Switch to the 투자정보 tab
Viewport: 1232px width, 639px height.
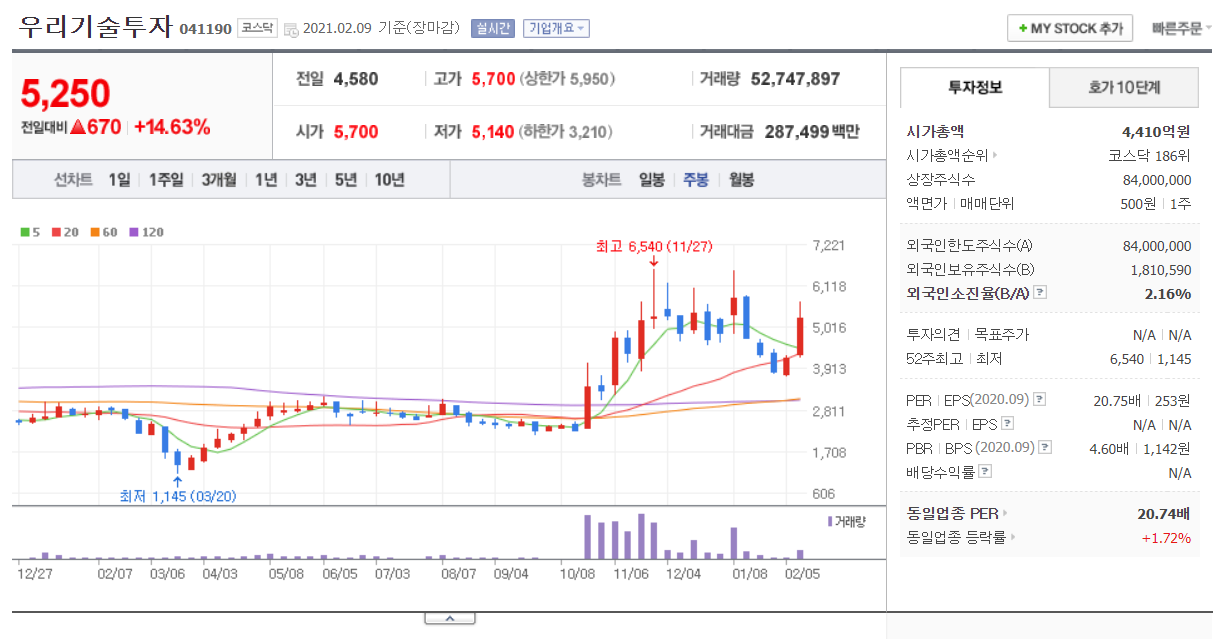tap(975, 88)
